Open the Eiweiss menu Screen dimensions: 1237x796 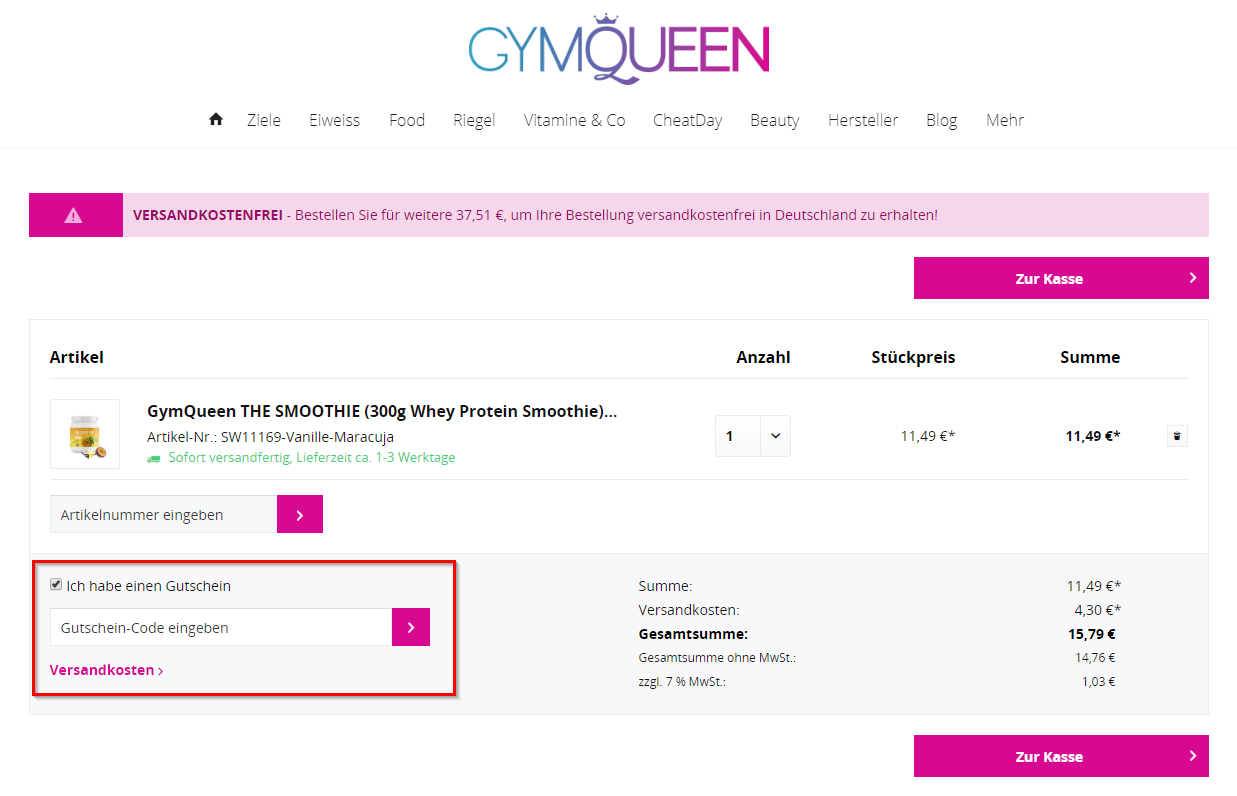click(x=334, y=120)
